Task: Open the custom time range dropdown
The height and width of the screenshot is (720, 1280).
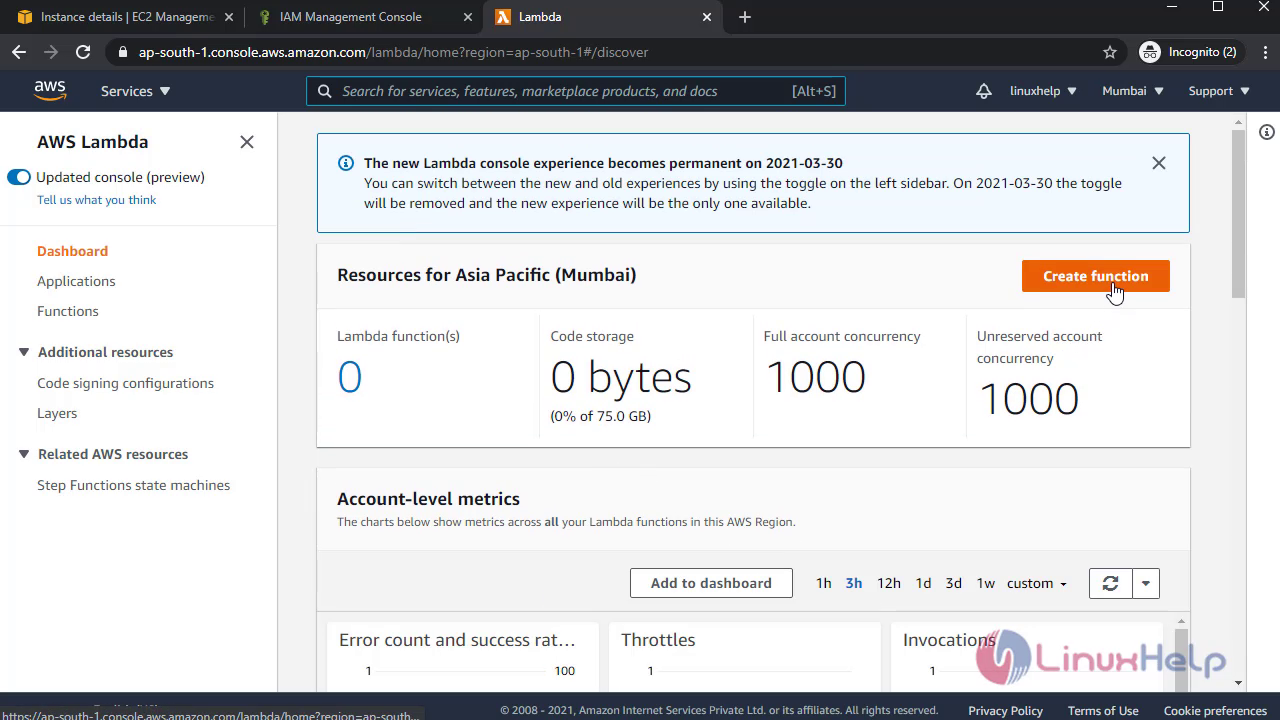Action: pos(1037,583)
